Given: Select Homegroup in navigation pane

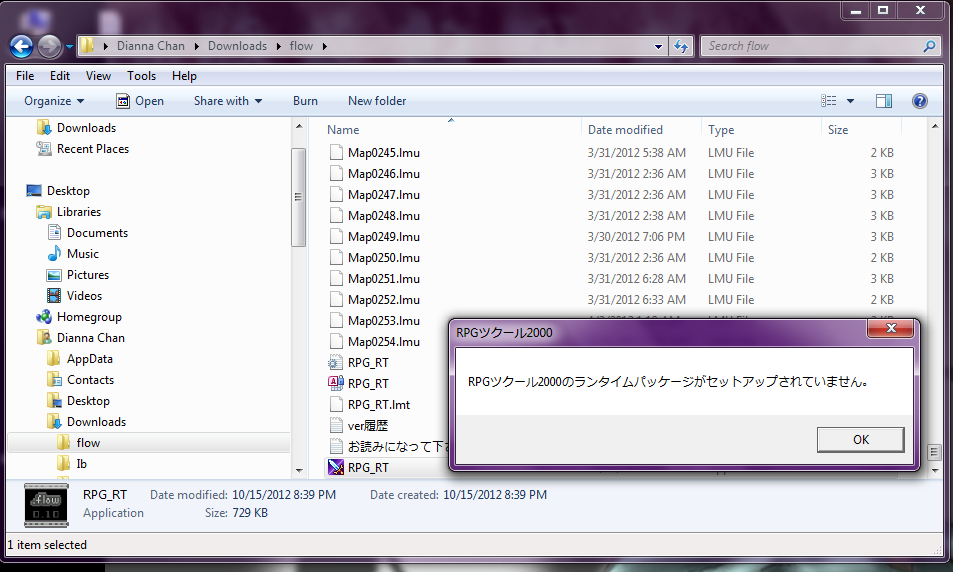Looking at the screenshot, I should [x=89, y=317].
